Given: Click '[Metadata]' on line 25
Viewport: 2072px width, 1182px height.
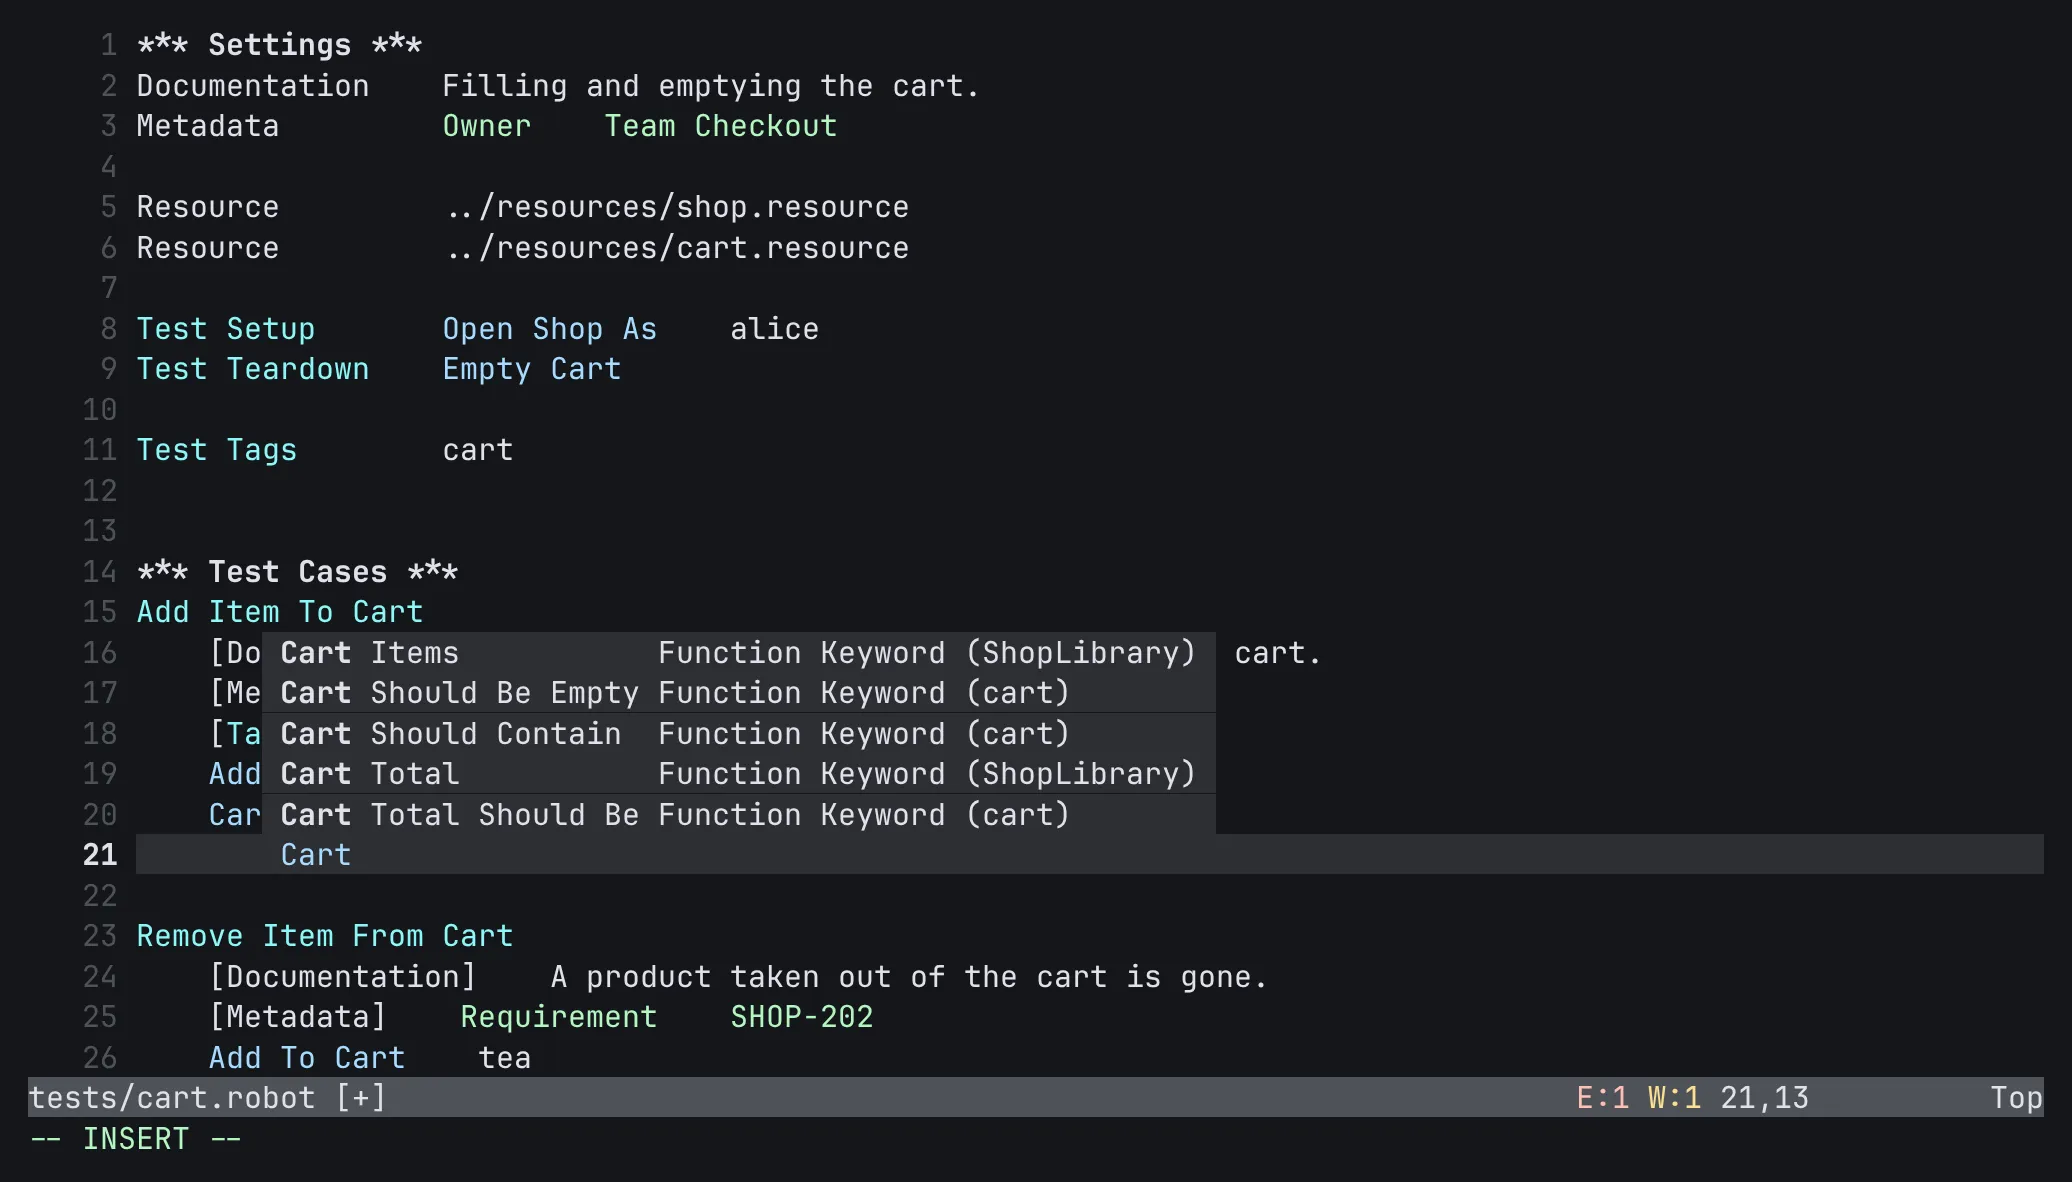Looking at the screenshot, I should point(298,1016).
